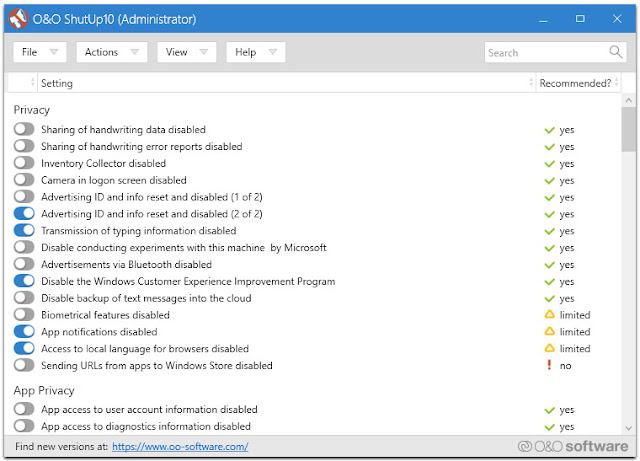This screenshot has width=640, height=461.
Task: Enable Sharing of handwriting data disabled toggle
Action: (24, 129)
